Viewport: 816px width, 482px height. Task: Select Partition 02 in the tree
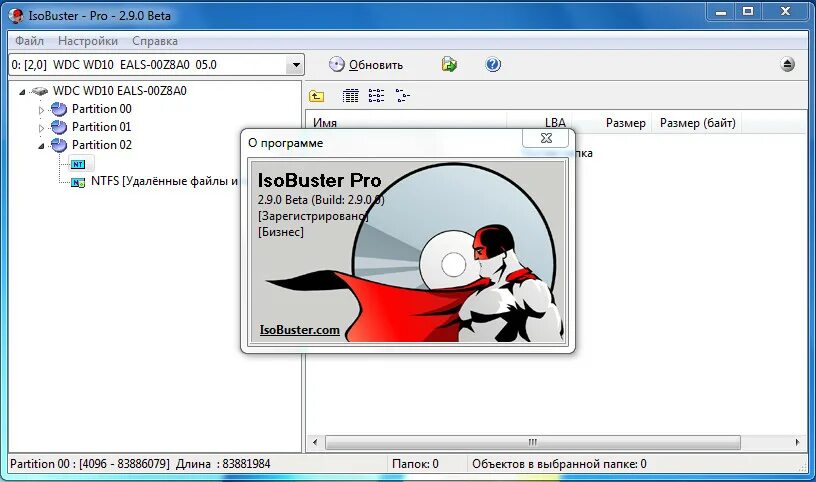point(101,145)
